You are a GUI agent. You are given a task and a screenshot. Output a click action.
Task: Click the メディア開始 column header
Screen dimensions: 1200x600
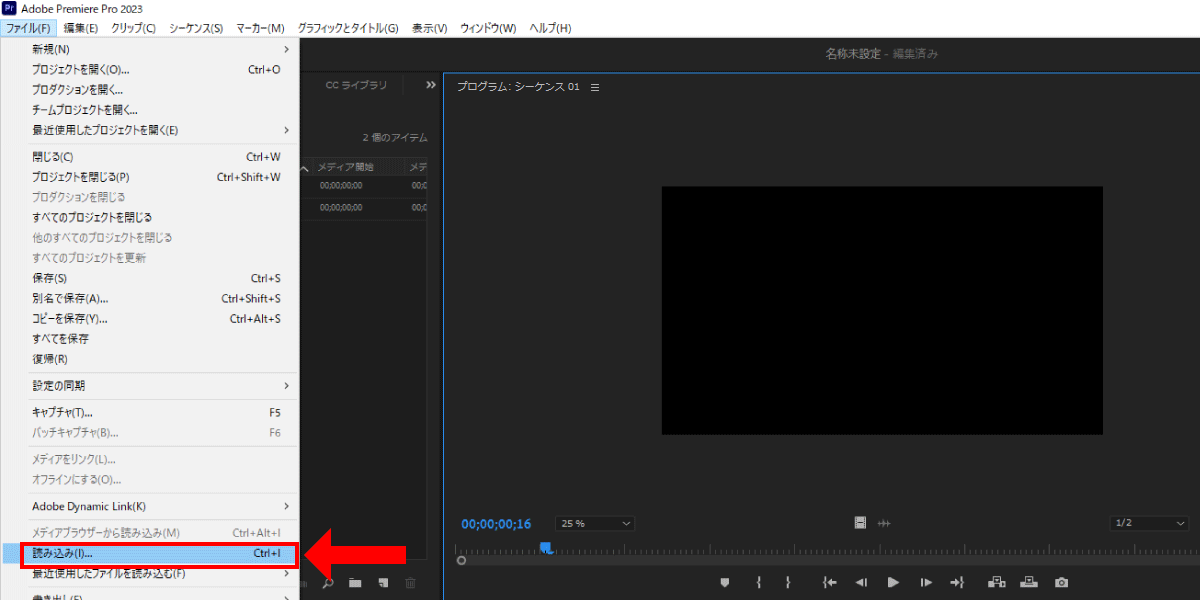point(345,167)
